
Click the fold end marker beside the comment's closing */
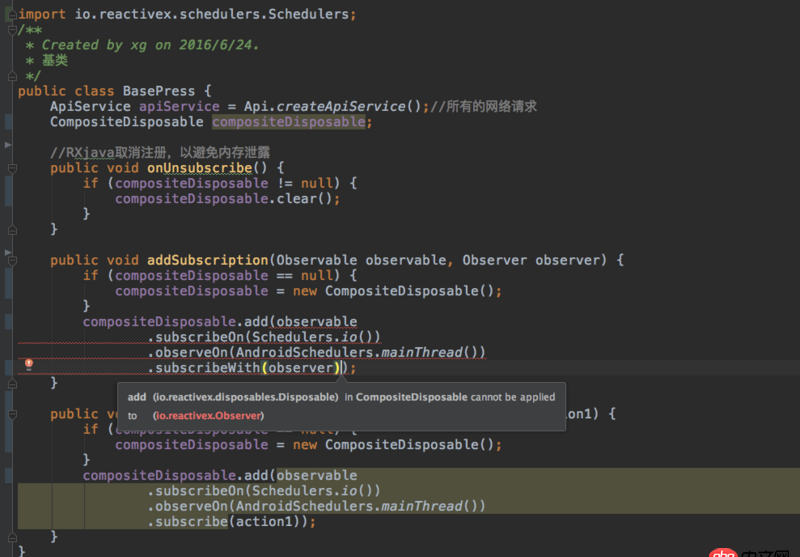pos(12,77)
